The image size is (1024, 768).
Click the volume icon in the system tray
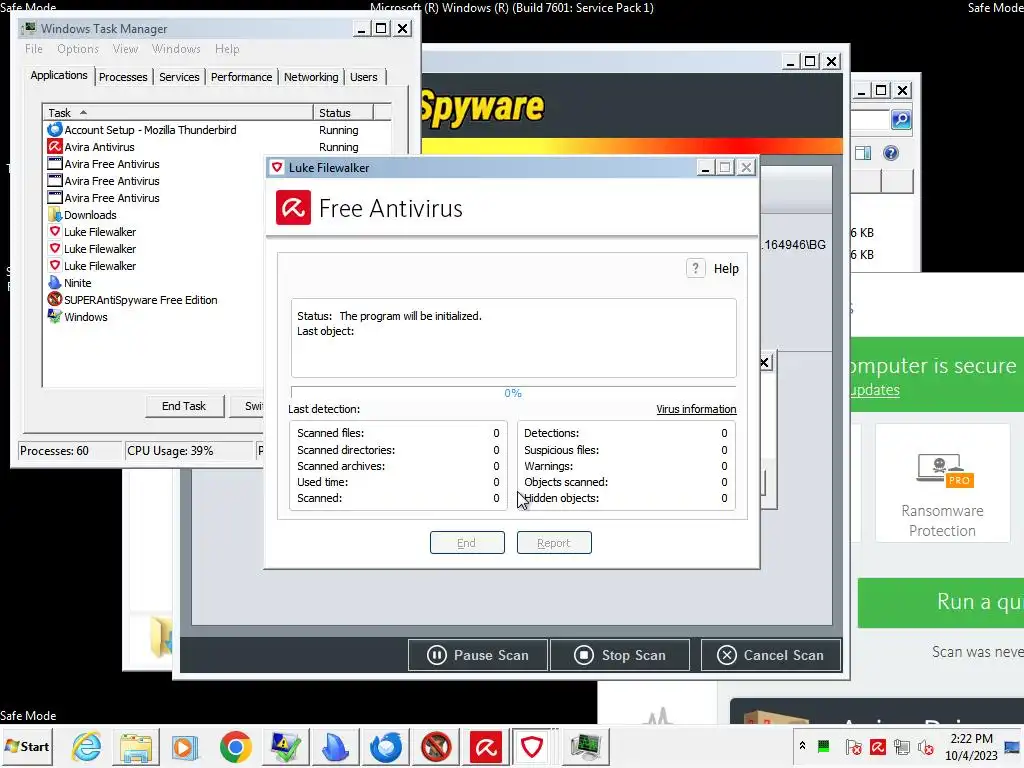click(x=925, y=746)
